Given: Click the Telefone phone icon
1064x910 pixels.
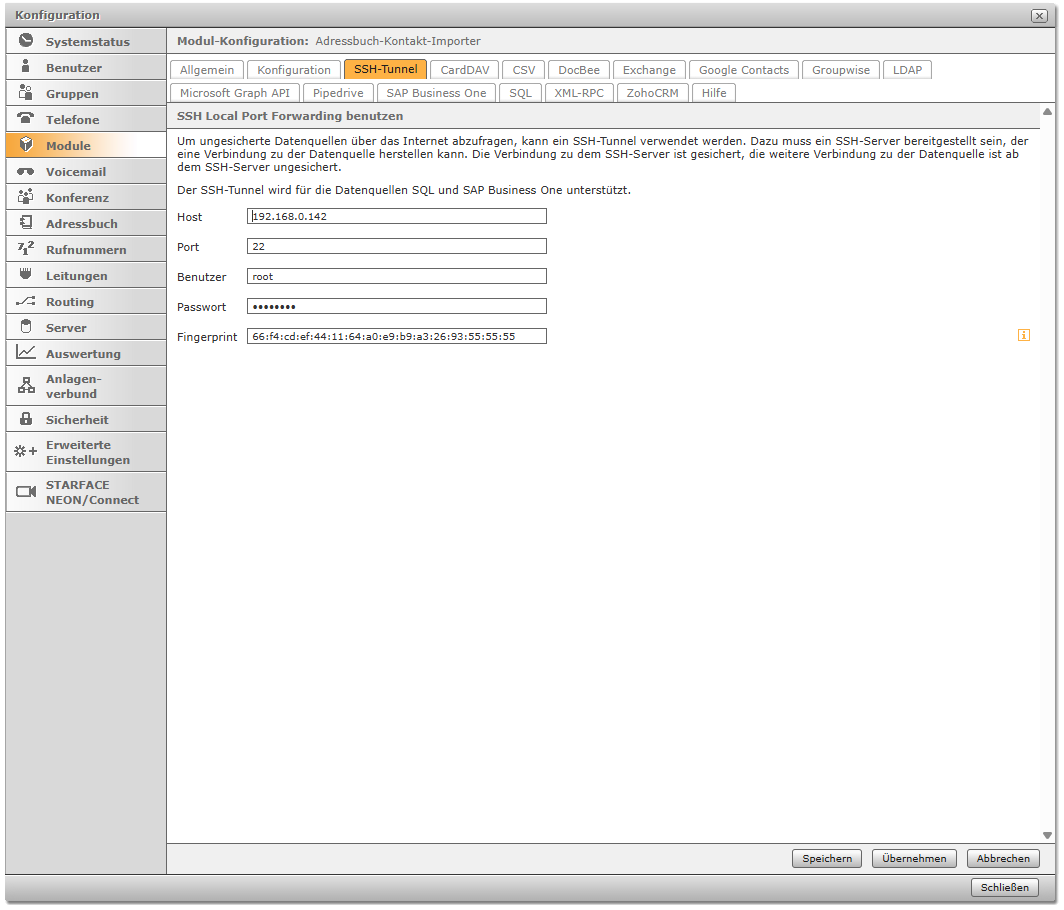Looking at the screenshot, I should 26,119.
